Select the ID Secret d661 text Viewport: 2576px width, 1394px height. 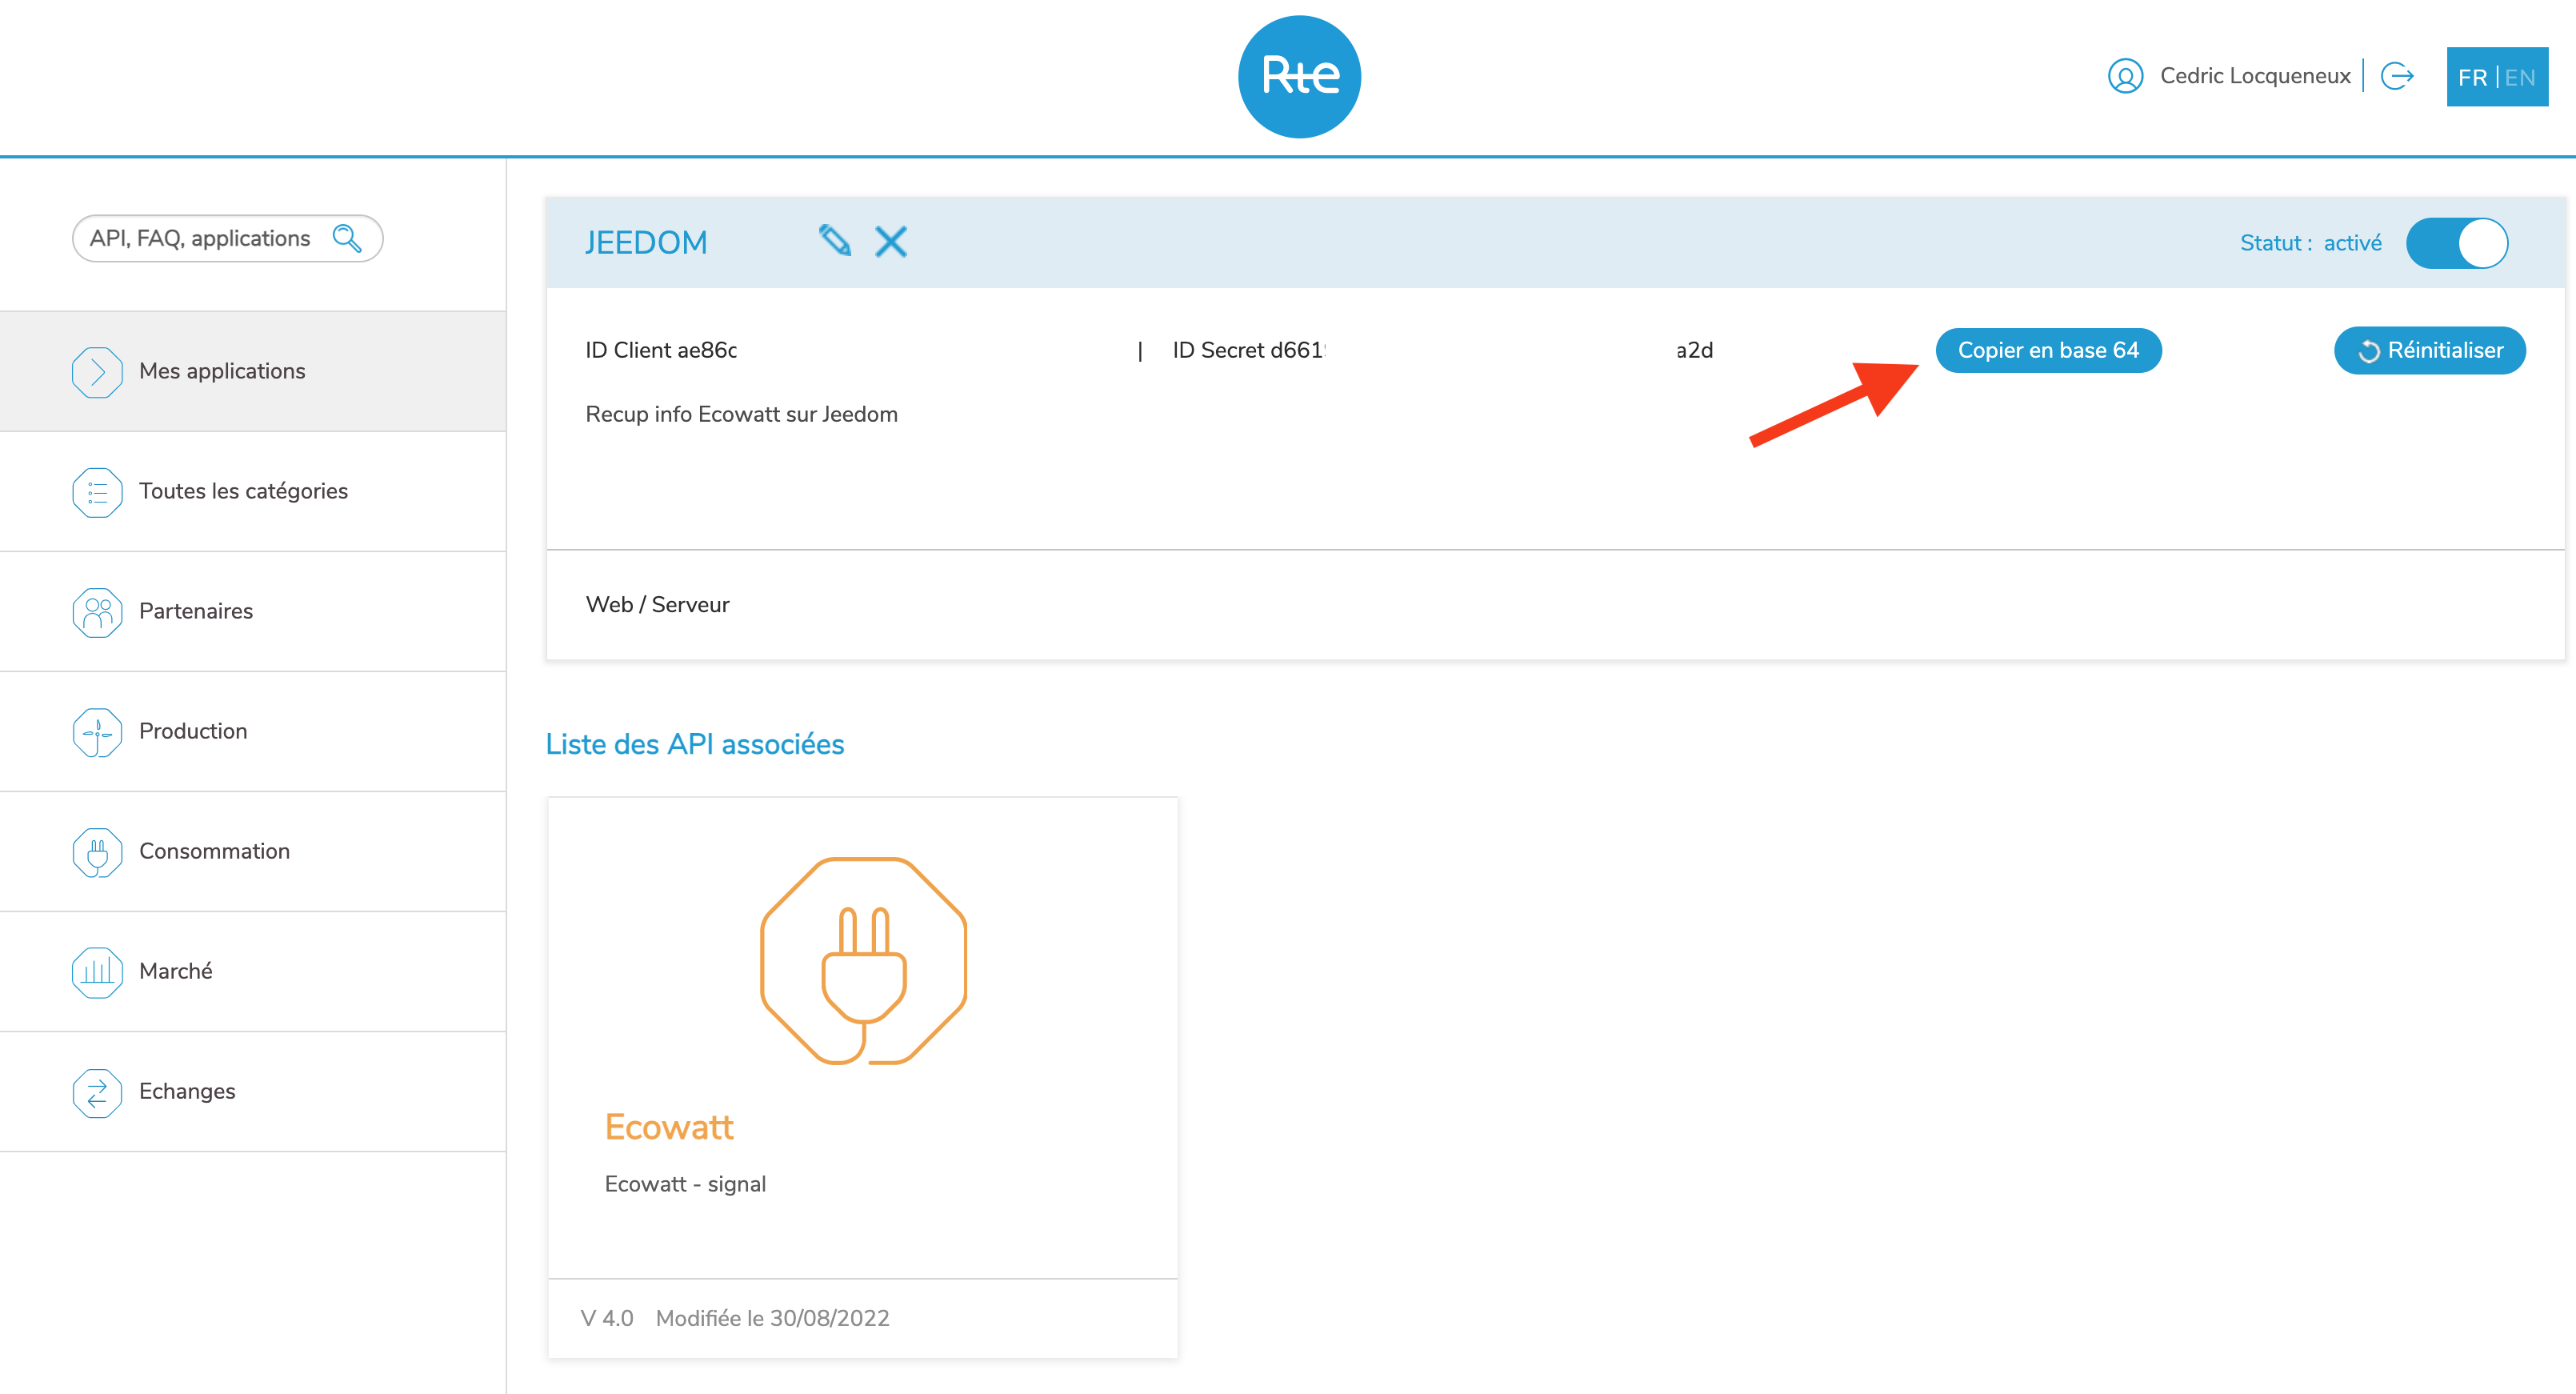[1249, 350]
